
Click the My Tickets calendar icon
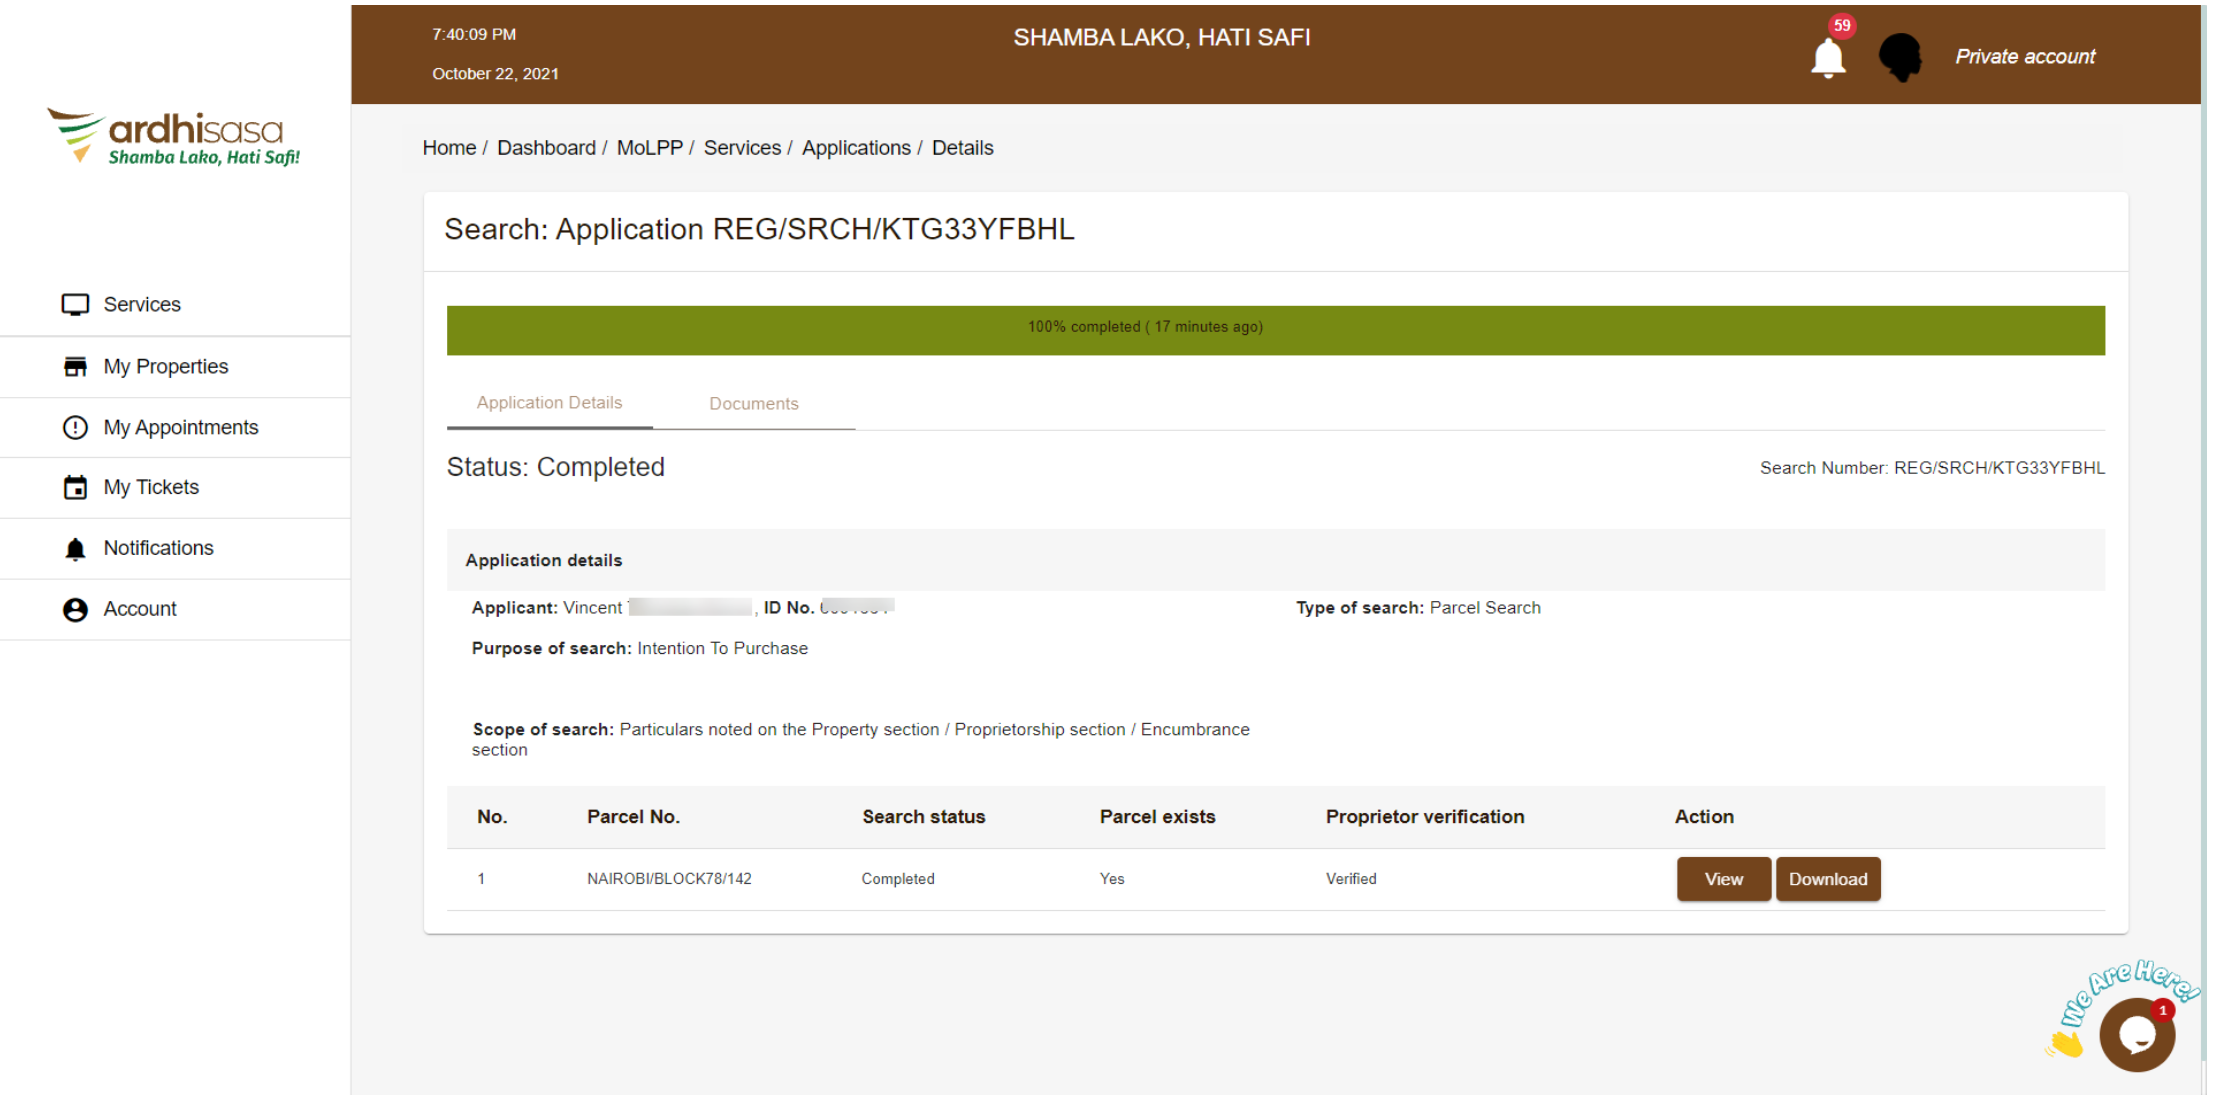(x=75, y=488)
